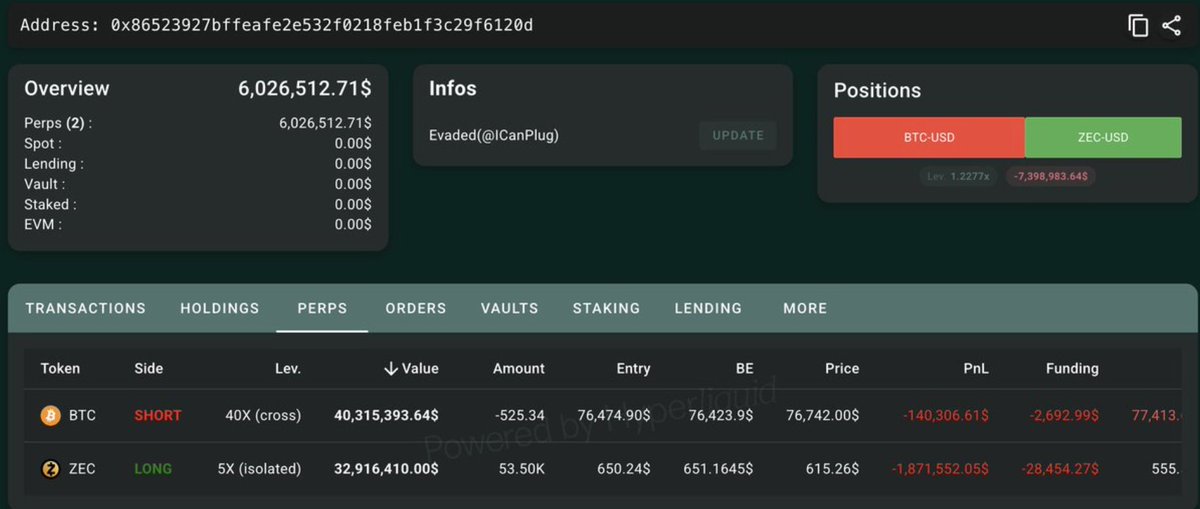Sort by Value using the down arrow
1200x509 pixels.
[x=391, y=368]
